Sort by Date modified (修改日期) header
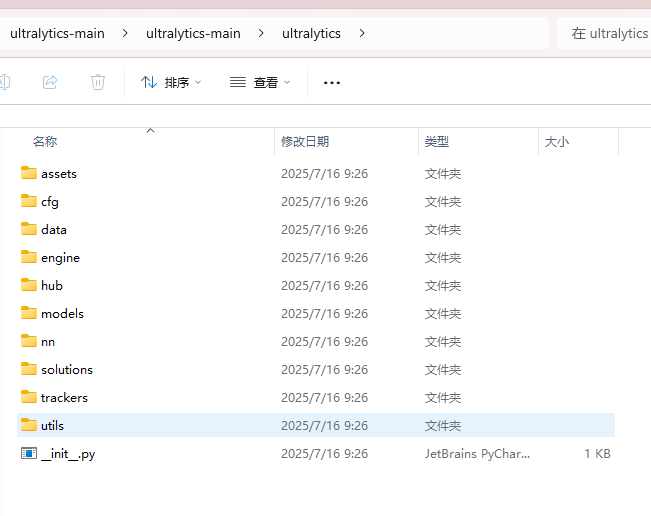651x516 pixels. pos(346,142)
